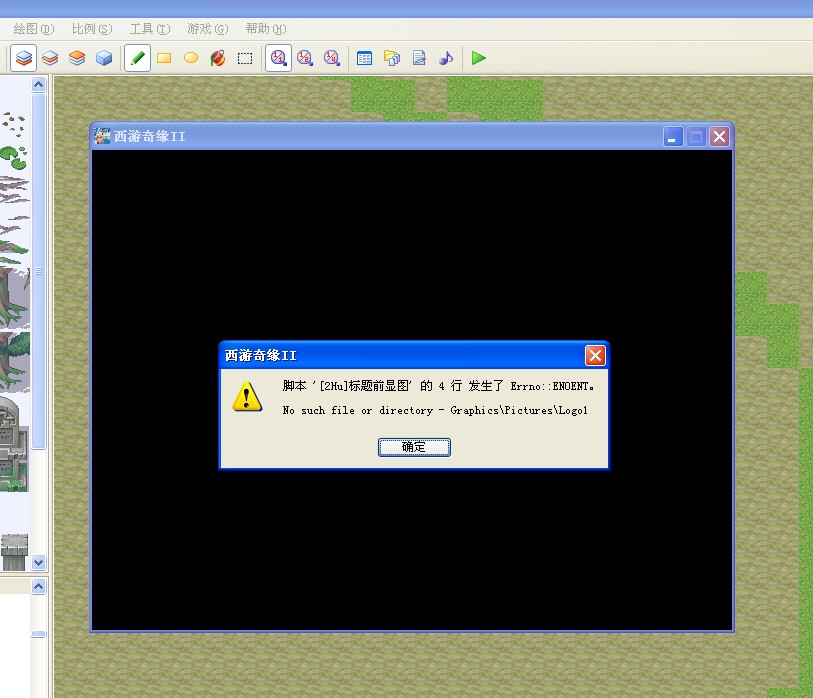
Task: Select the ellipse drawing tool
Action: click(191, 58)
